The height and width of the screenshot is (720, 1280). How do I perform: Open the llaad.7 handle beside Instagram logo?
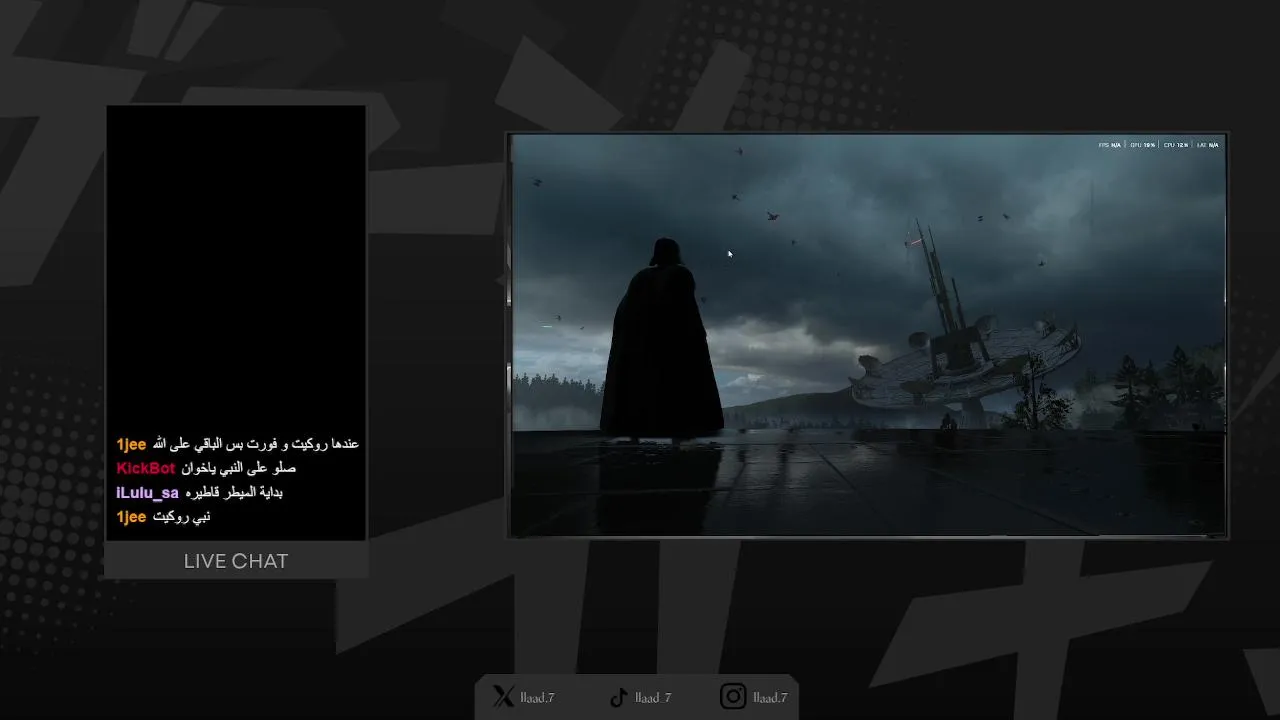tap(770, 698)
